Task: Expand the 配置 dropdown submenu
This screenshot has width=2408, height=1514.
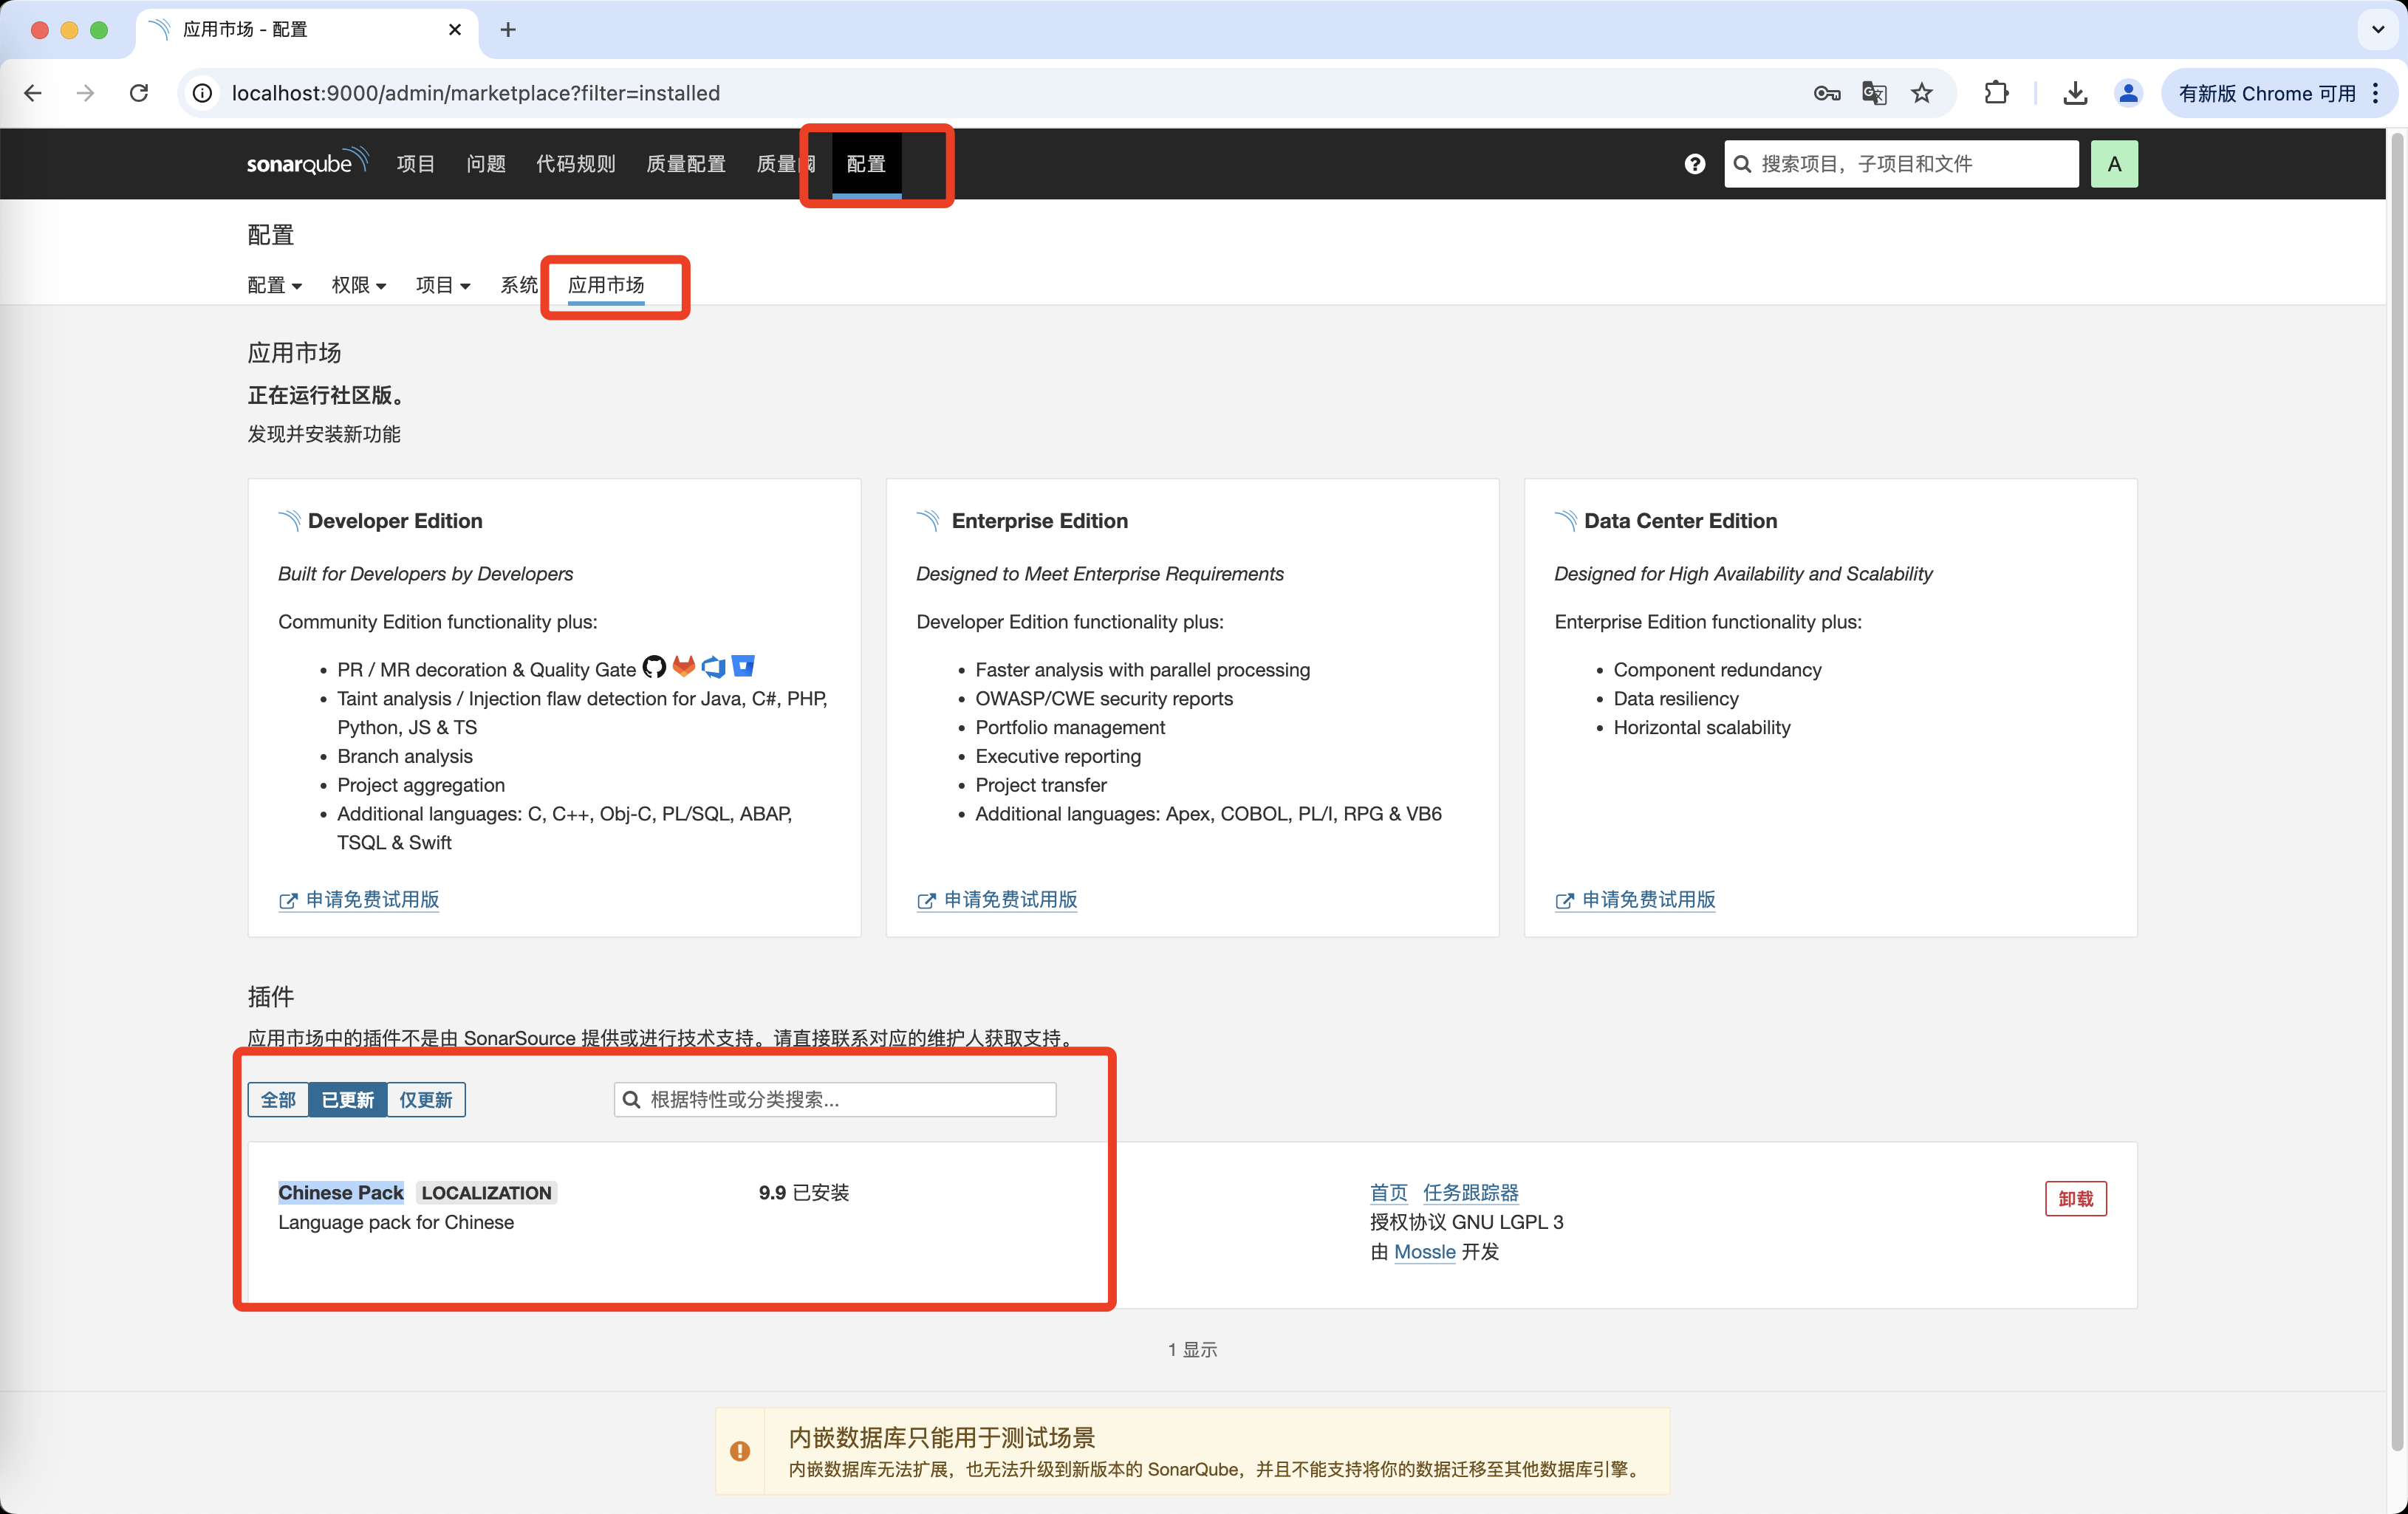Action: coord(274,285)
